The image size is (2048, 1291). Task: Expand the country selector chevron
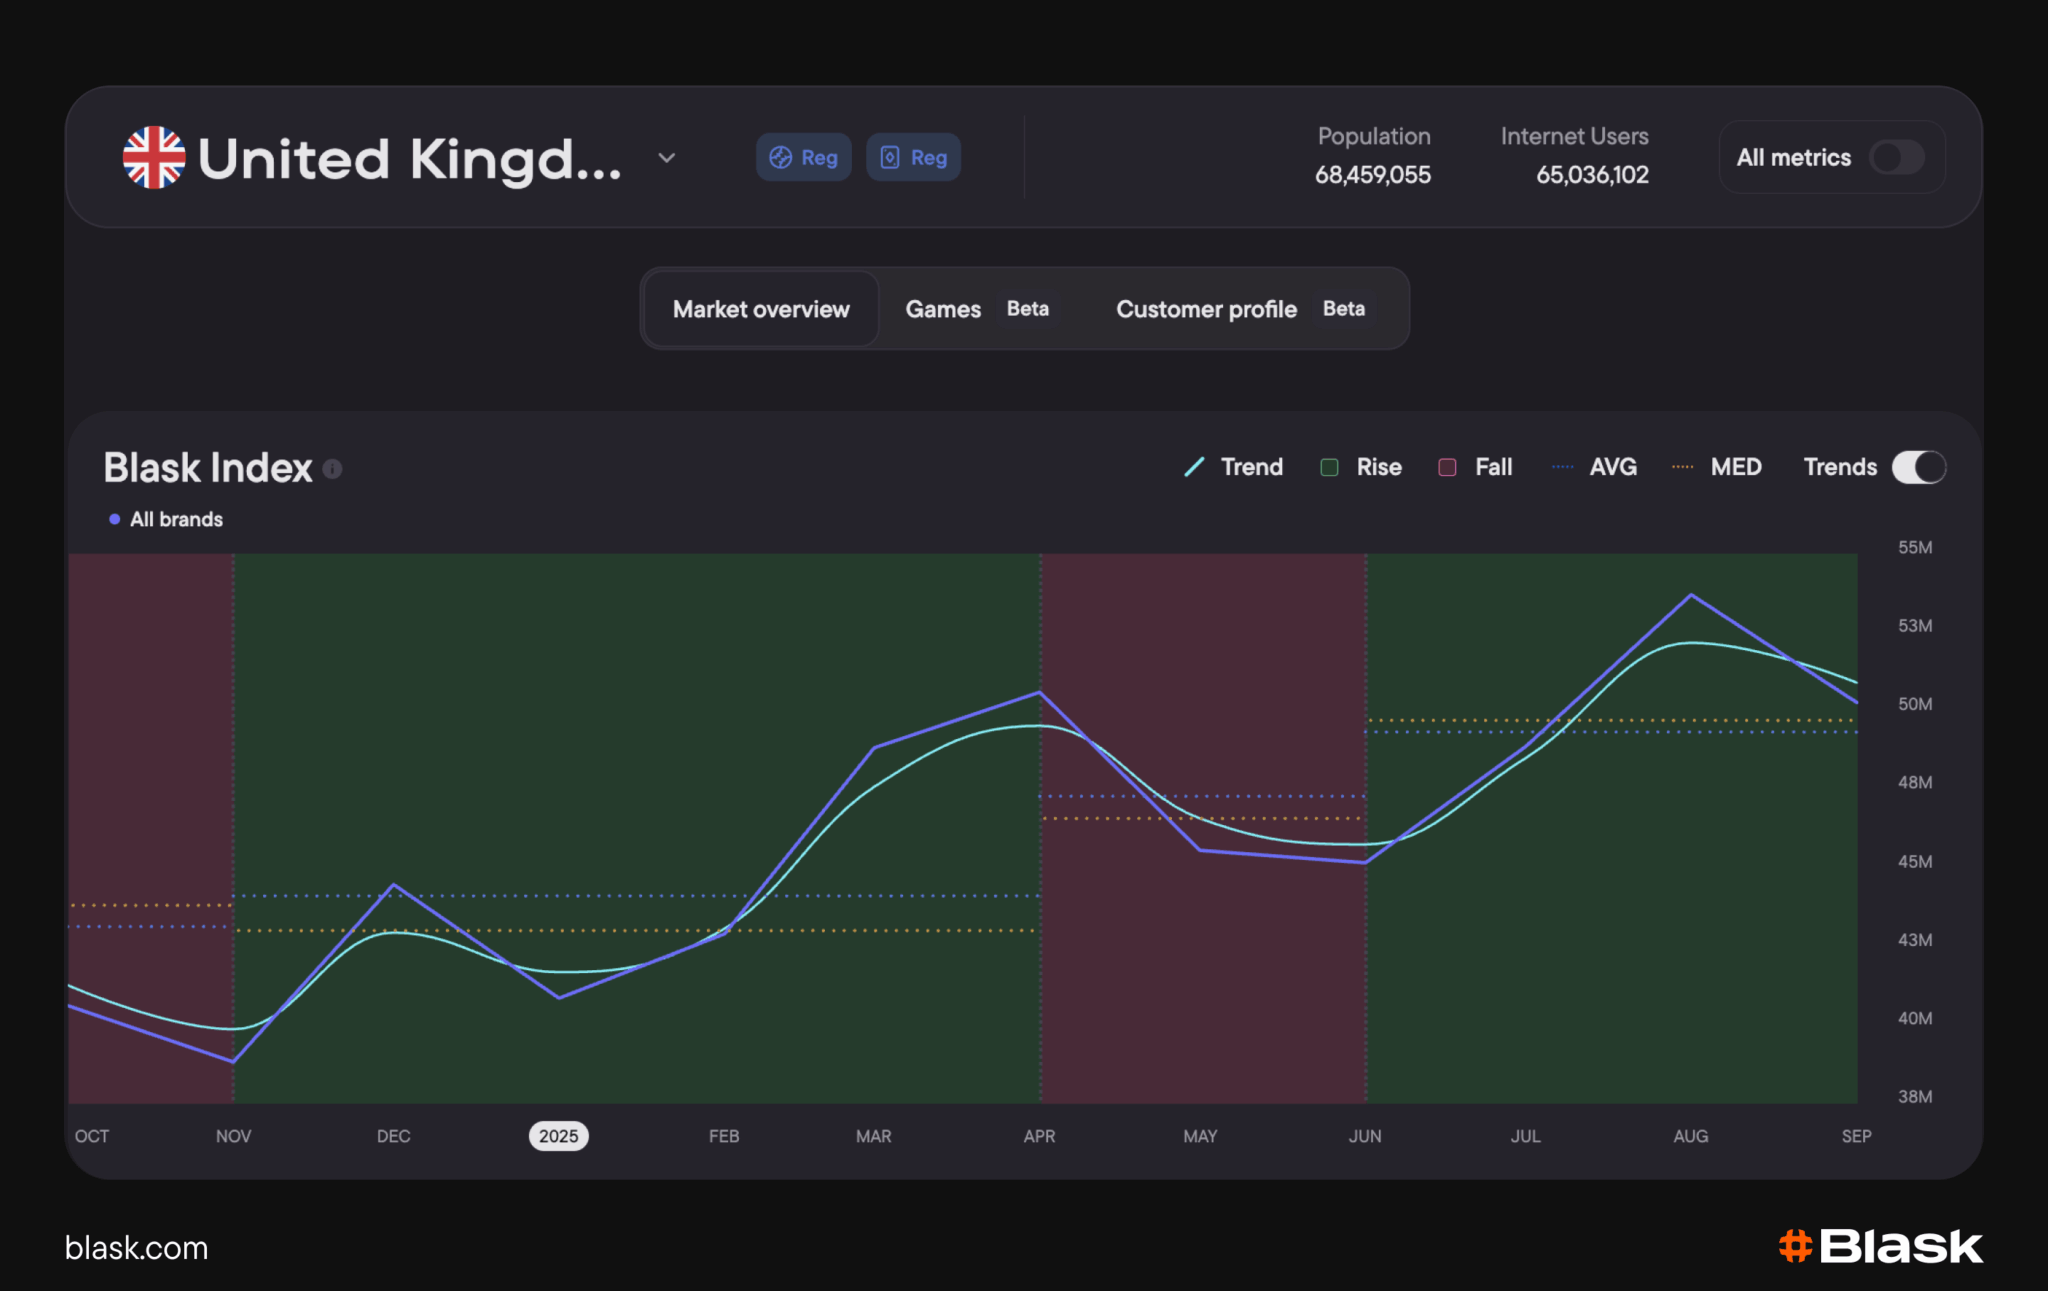click(667, 158)
